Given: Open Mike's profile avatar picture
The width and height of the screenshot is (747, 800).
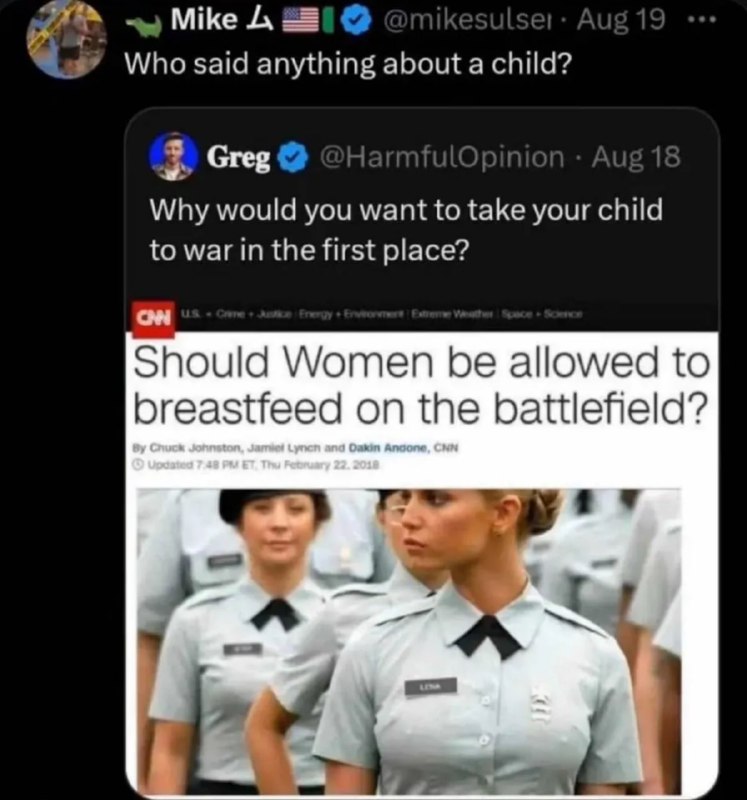Looking at the screenshot, I should pyautogui.click(x=67, y=39).
